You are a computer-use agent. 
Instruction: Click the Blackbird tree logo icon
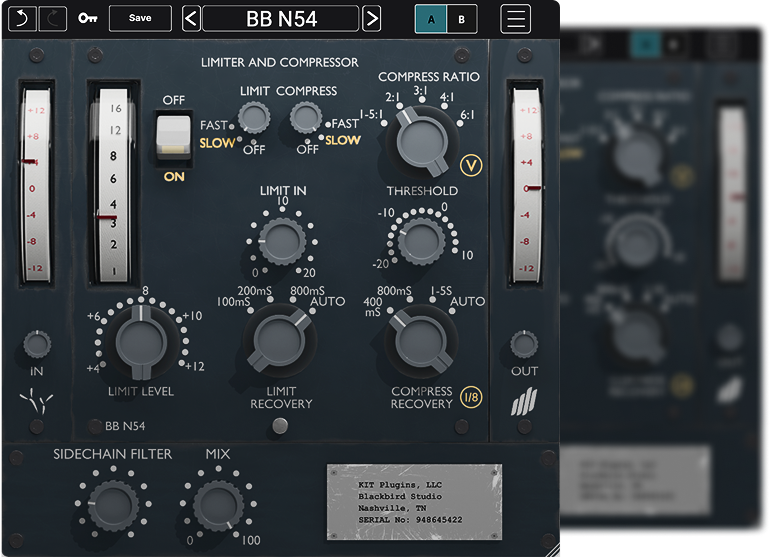[35, 405]
